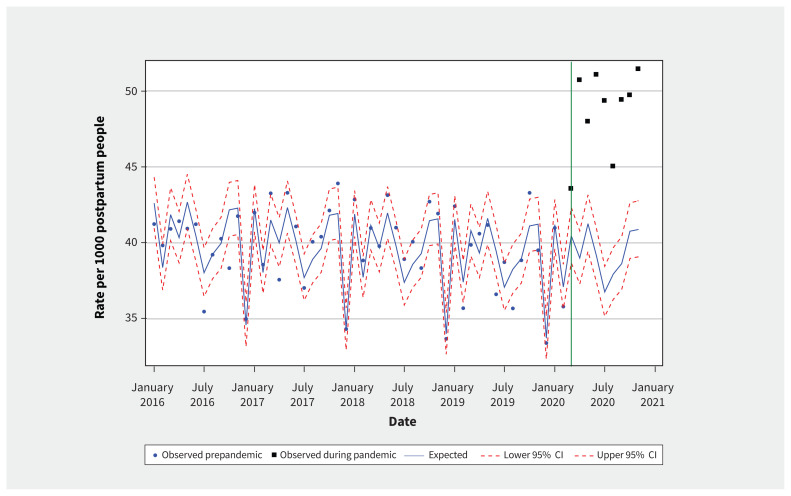Click the 'Observed during pandemic' legend entry

[x=334, y=455]
